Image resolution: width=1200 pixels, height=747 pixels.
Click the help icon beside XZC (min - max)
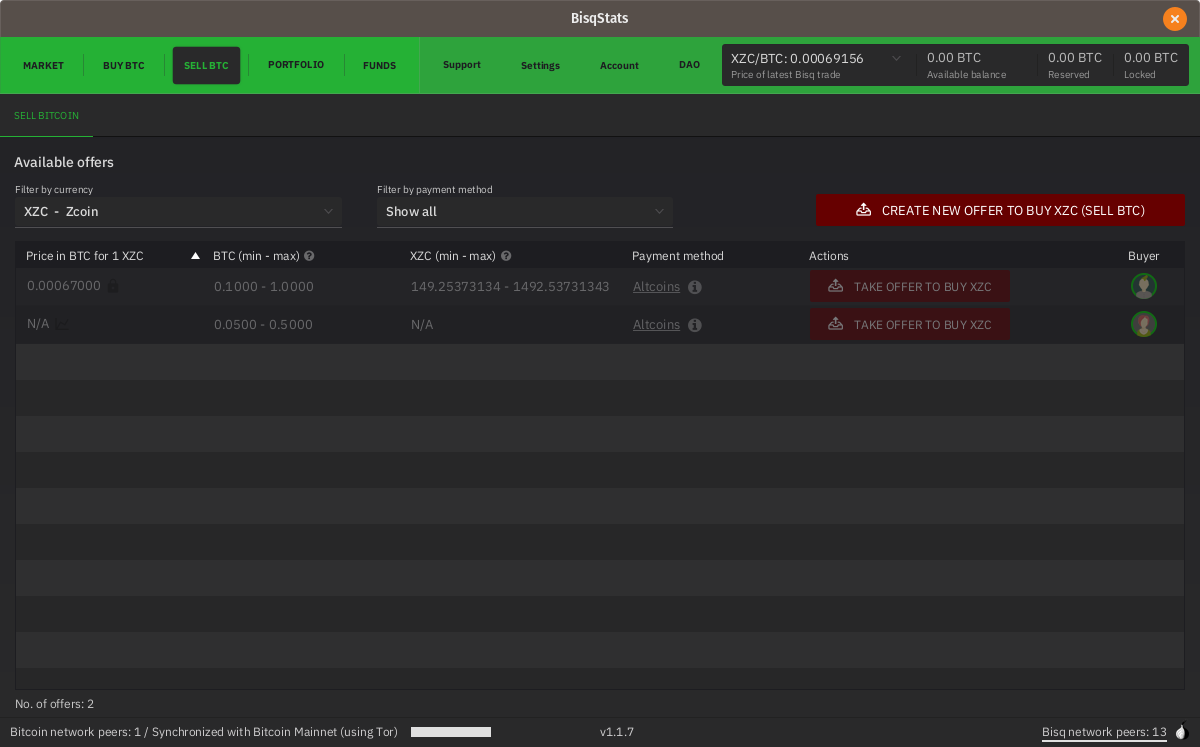pyautogui.click(x=506, y=256)
